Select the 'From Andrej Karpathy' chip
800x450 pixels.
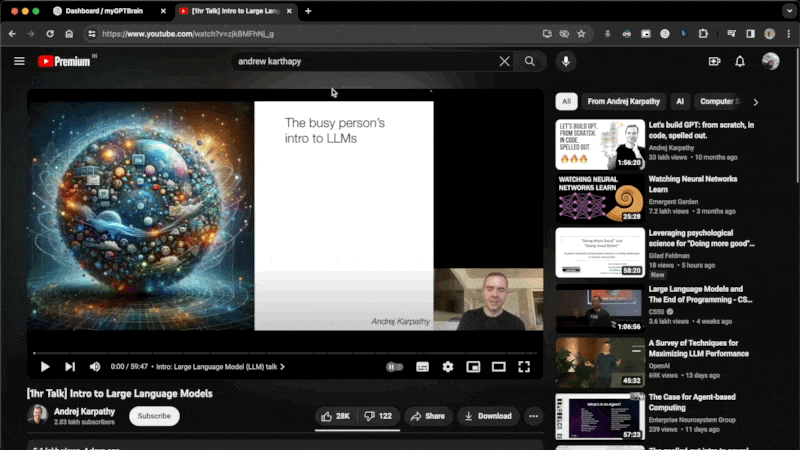click(623, 102)
